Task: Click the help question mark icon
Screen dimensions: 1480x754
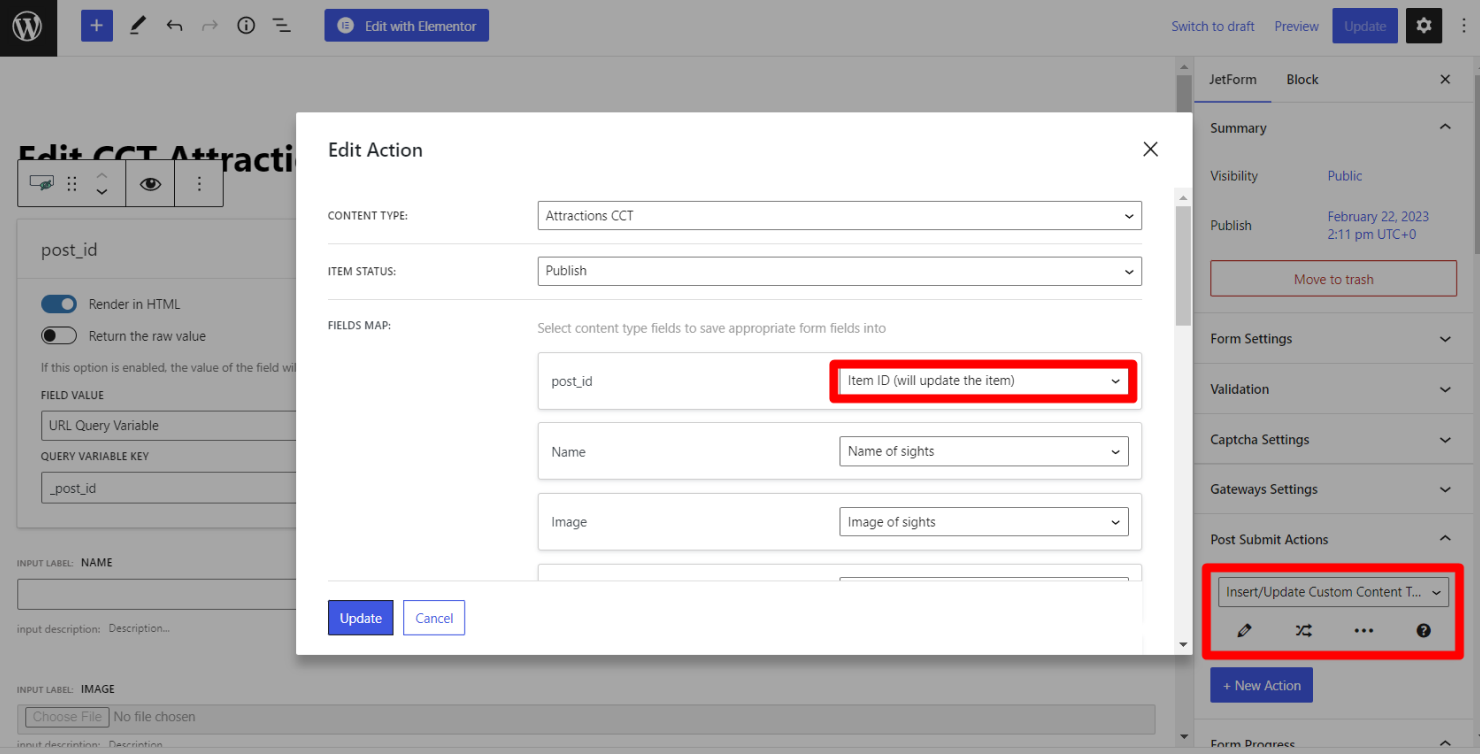Action: click(x=1423, y=631)
